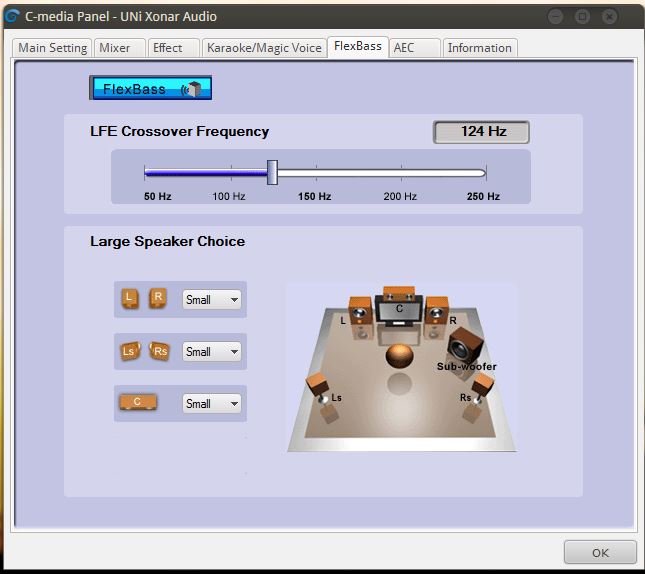Click the listener sphere in room view
645x574 pixels.
(399, 356)
